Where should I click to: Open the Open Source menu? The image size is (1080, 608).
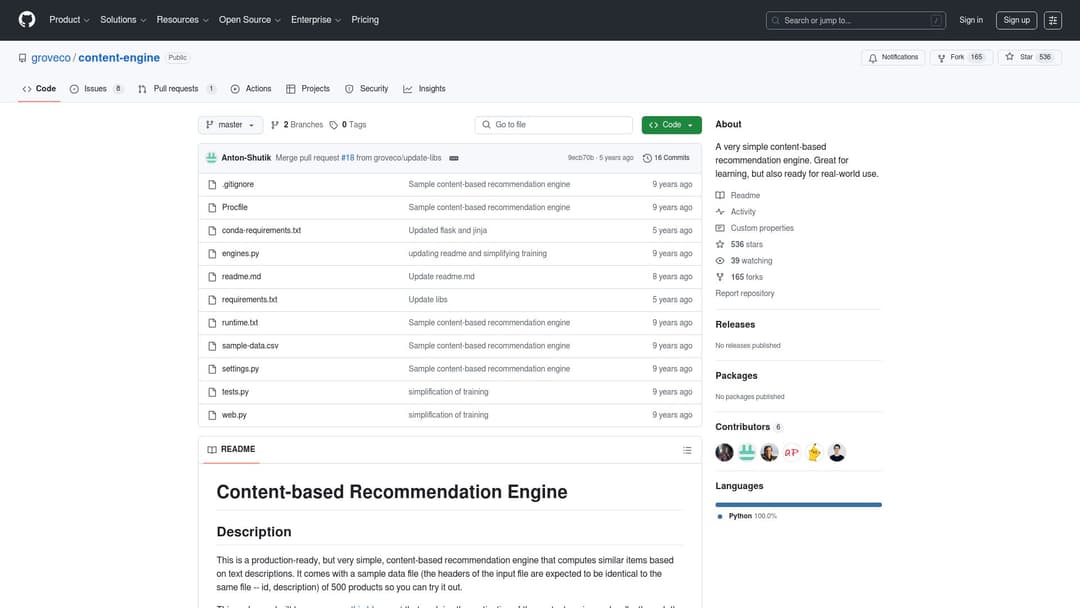point(249,20)
